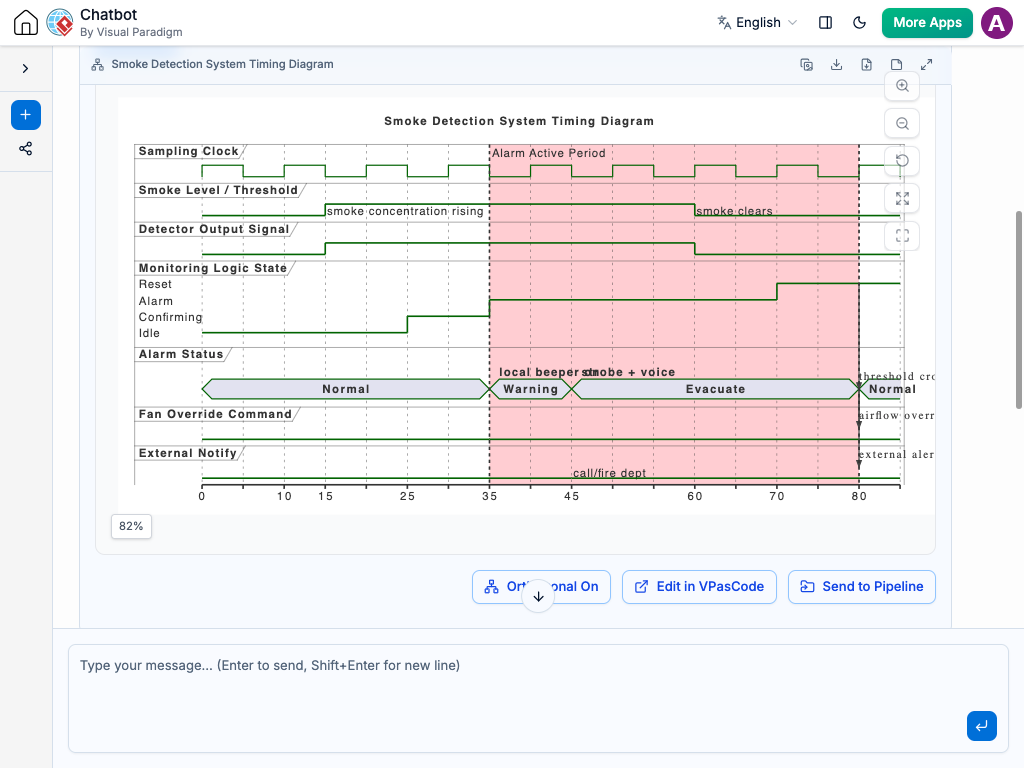Click the page vertical scrollbar

[x=1018, y=310]
